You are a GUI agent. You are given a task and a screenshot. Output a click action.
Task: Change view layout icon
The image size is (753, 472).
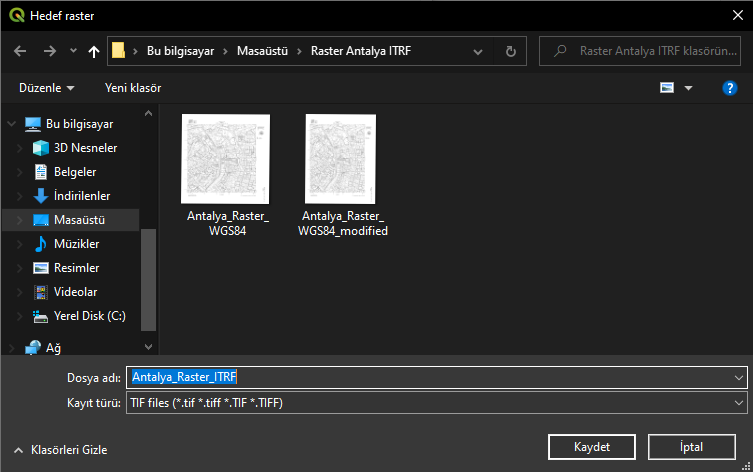pyautogui.click(x=667, y=88)
